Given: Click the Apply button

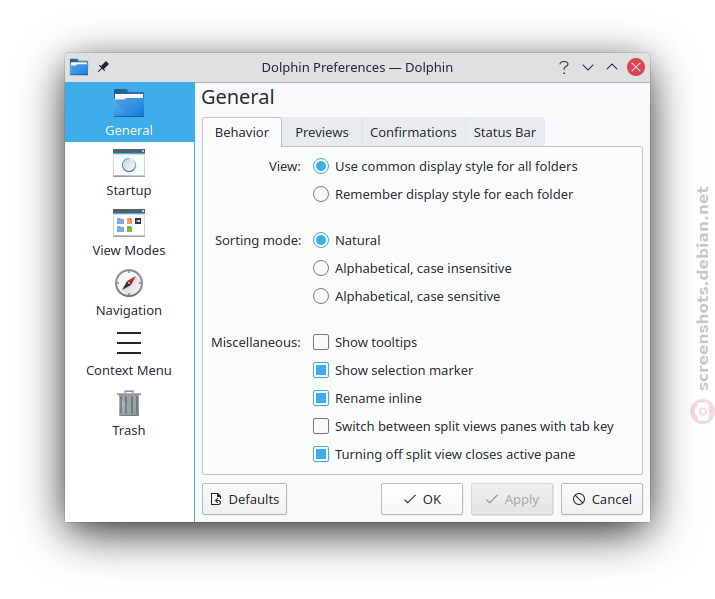Looking at the screenshot, I should pyautogui.click(x=512, y=499).
